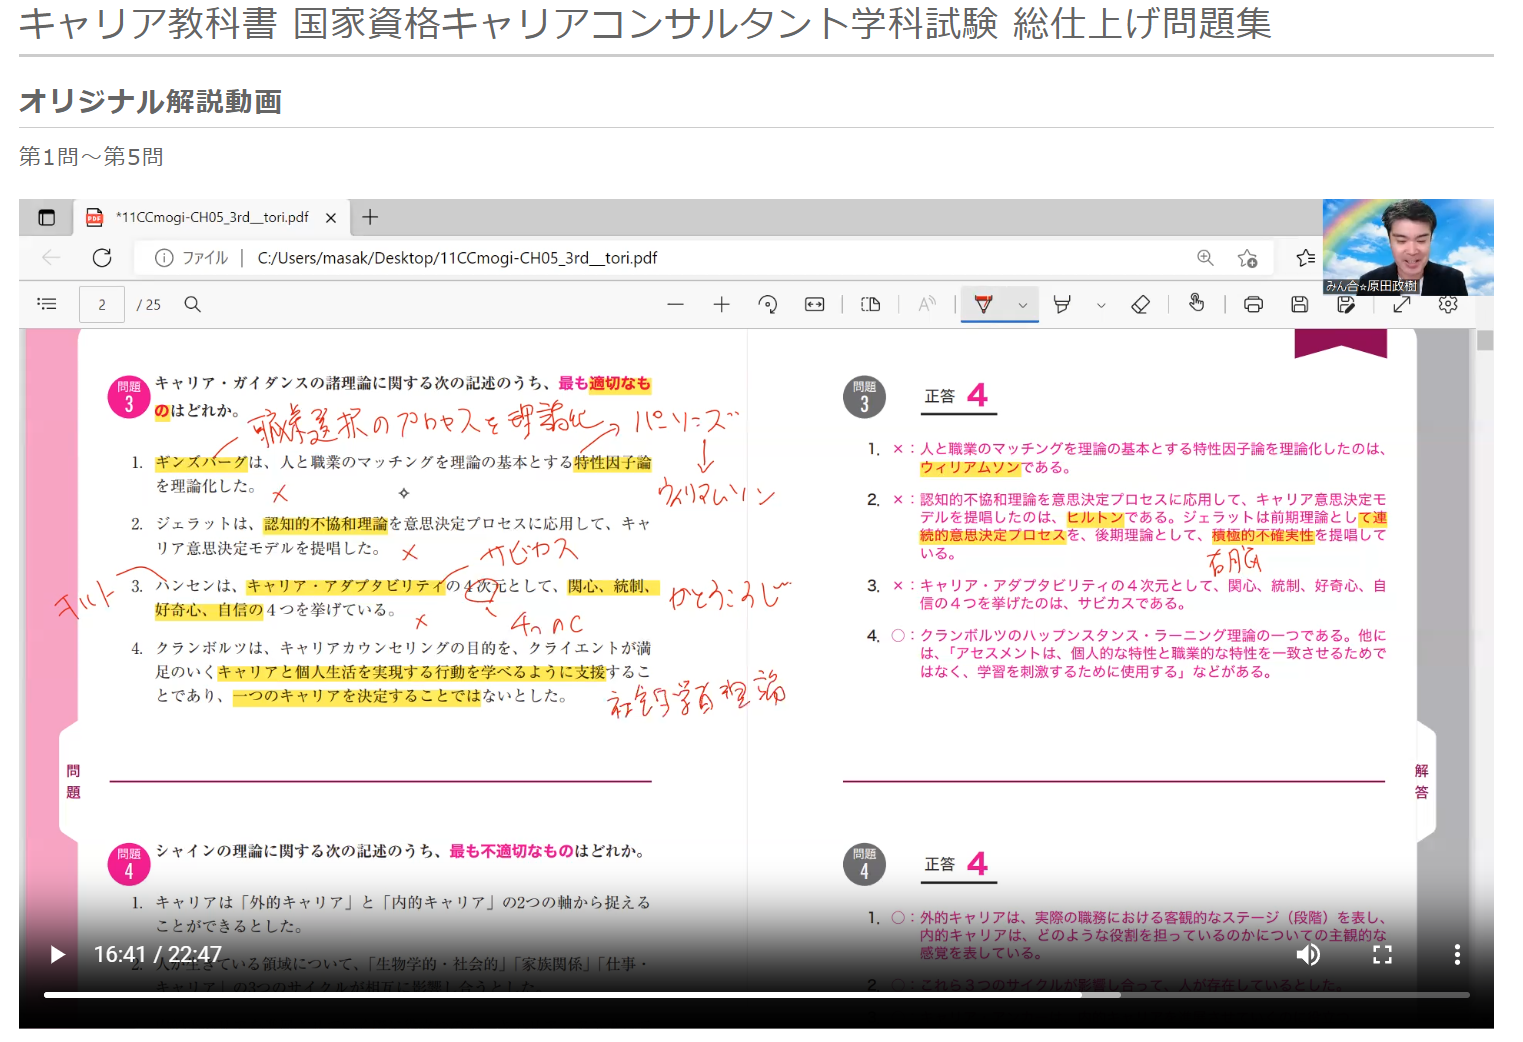Click the zoom magnifier in address bar
The width and height of the screenshot is (1523, 1042).
click(x=1206, y=258)
